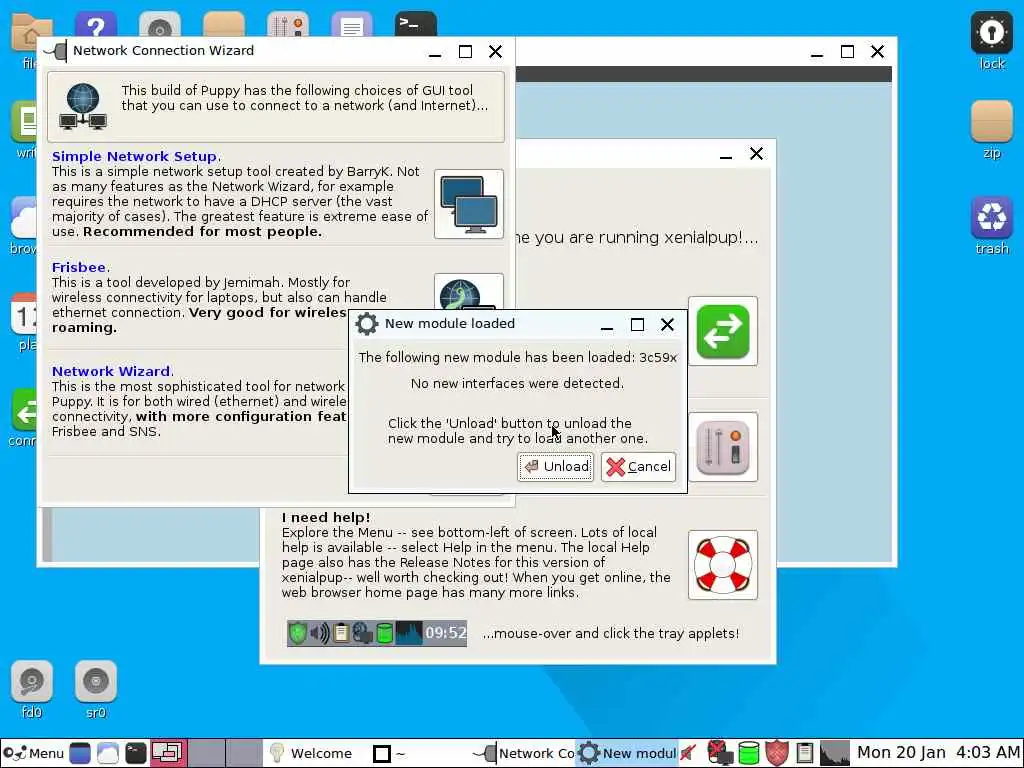
Task: Open the sr0 optical drive icon
Action: click(96, 681)
